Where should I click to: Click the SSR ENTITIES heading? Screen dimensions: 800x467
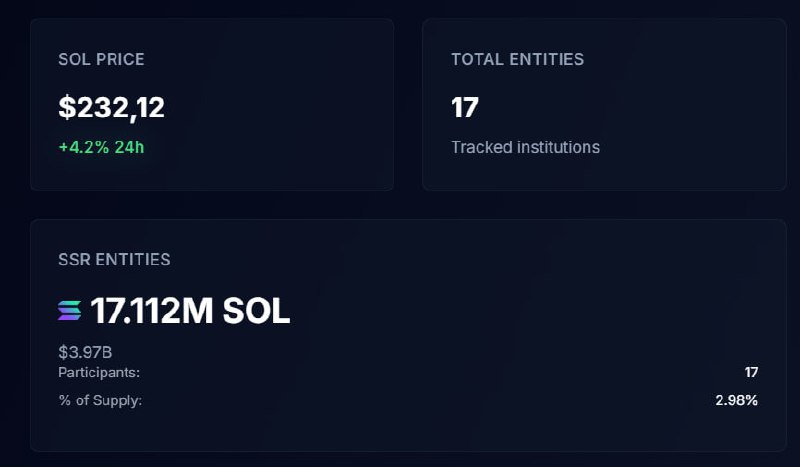pyautogui.click(x=114, y=259)
